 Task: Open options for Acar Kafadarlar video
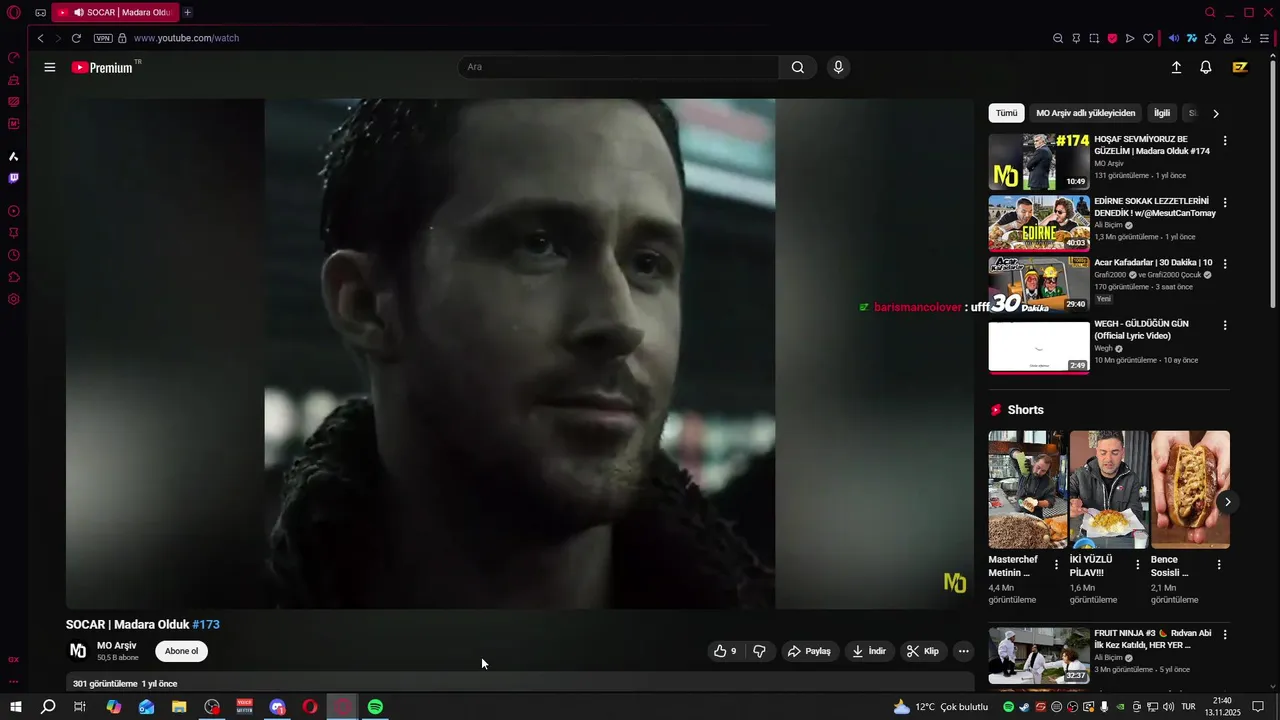click(1225, 264)
